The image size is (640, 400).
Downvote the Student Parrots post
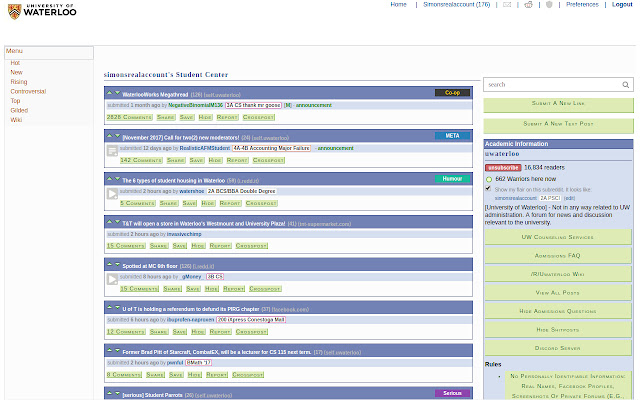[117, 393]
